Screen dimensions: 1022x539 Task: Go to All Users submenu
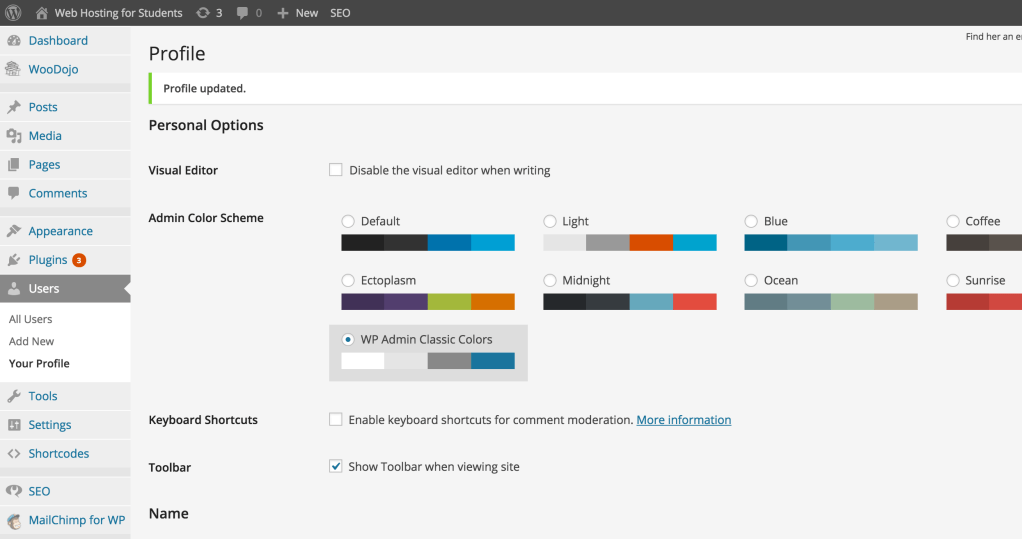point(30,319)
